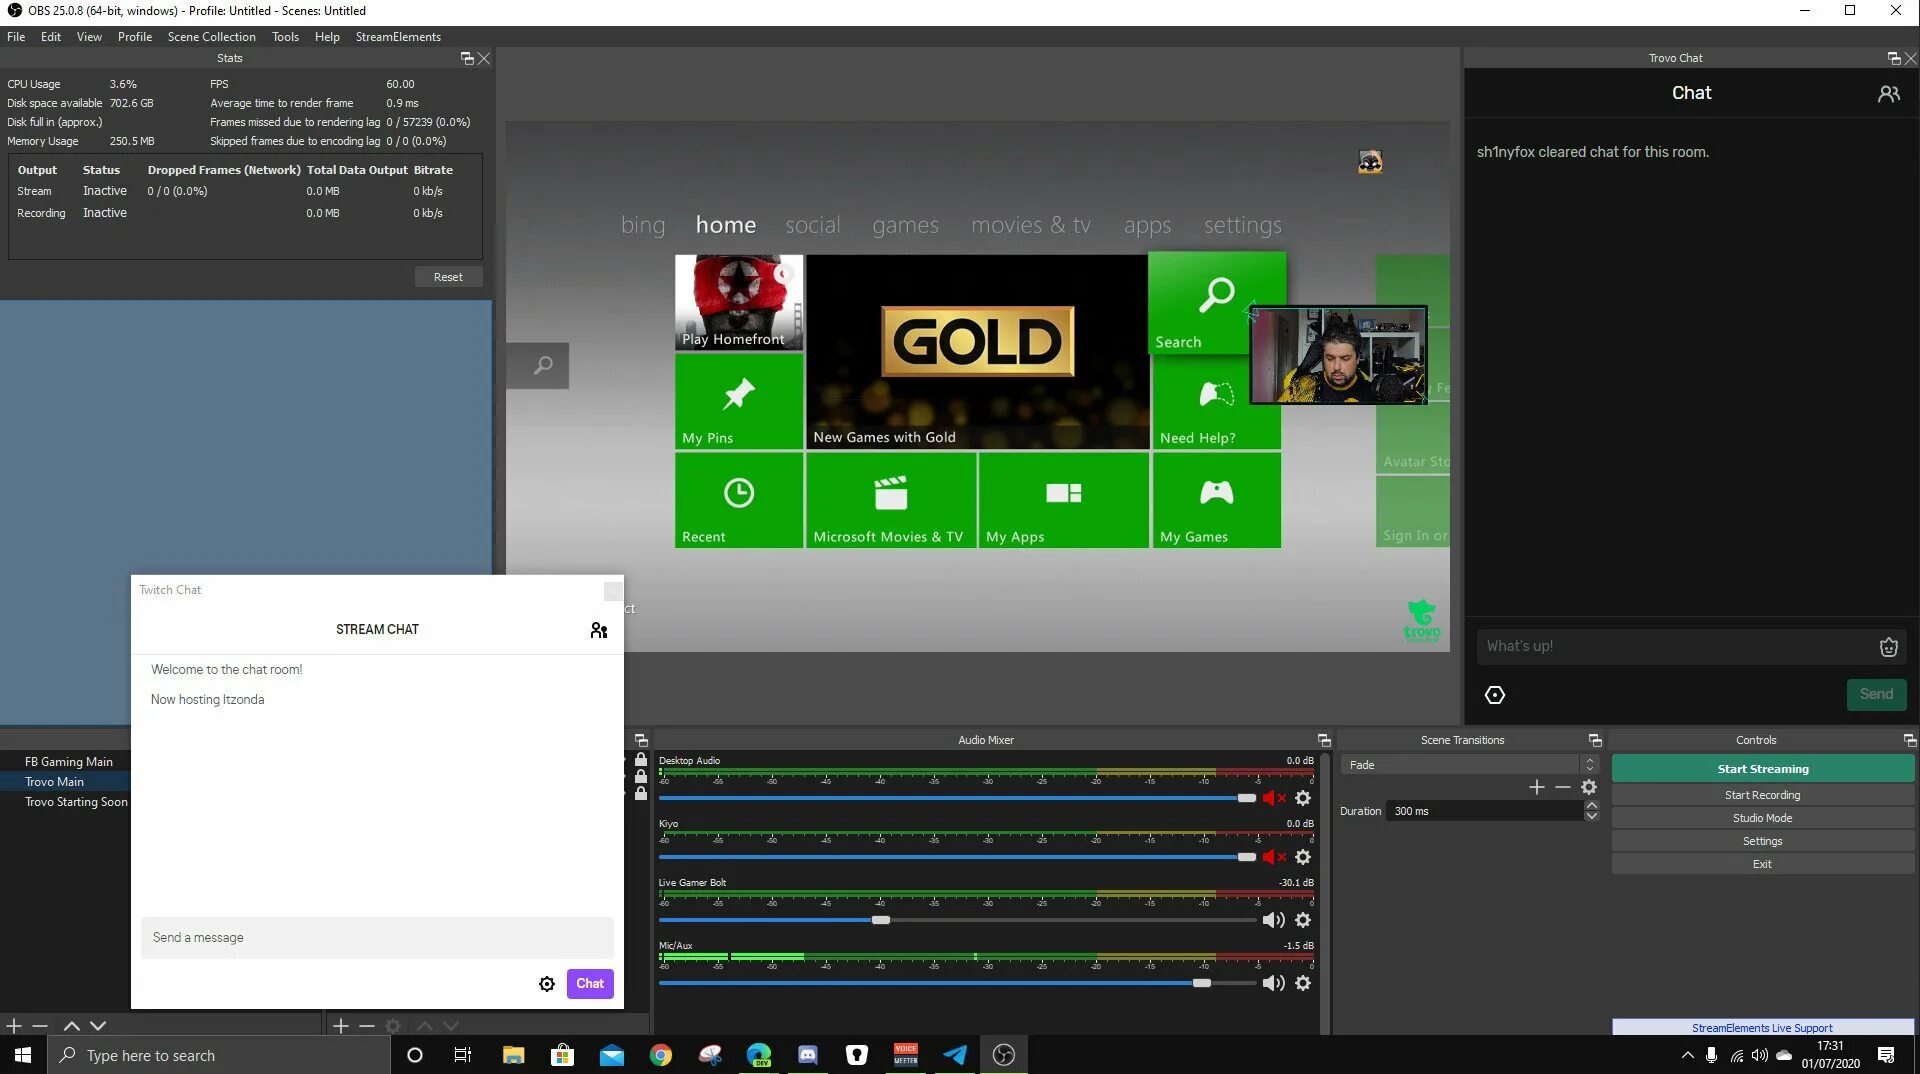Open Mic/Aux audio settings gear
The height and width of the screenshot is (1074, 1920).
tap(1303, 983)
